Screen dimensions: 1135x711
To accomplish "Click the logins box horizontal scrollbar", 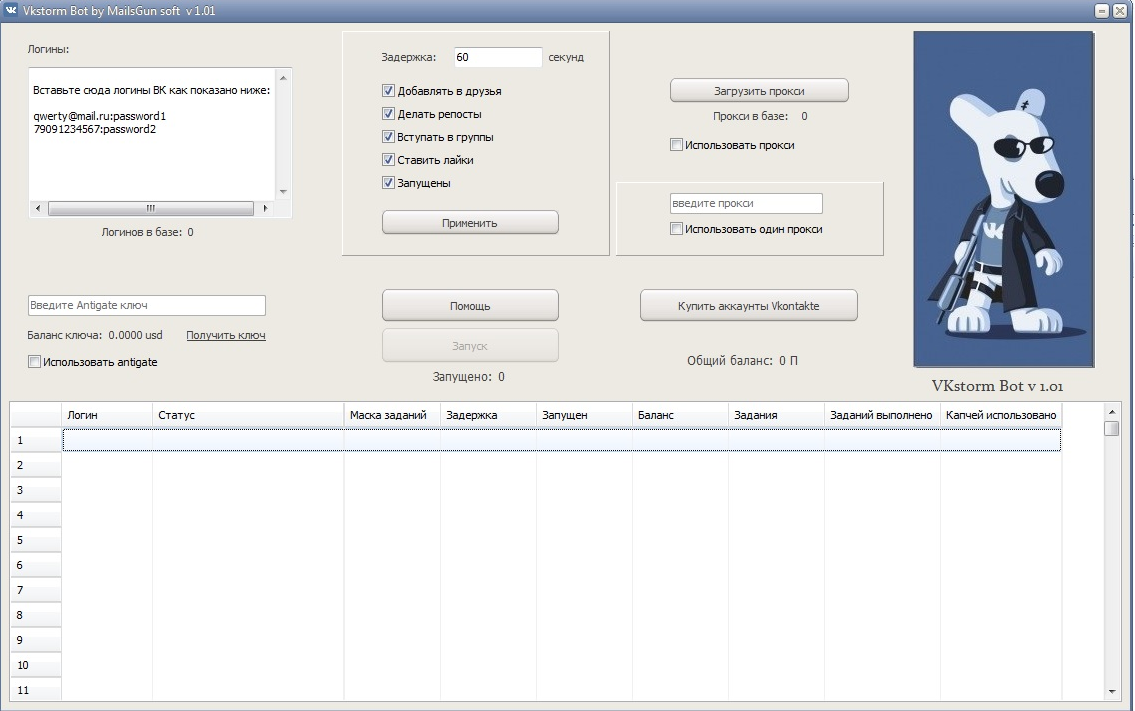I will [x=150, y=209].
